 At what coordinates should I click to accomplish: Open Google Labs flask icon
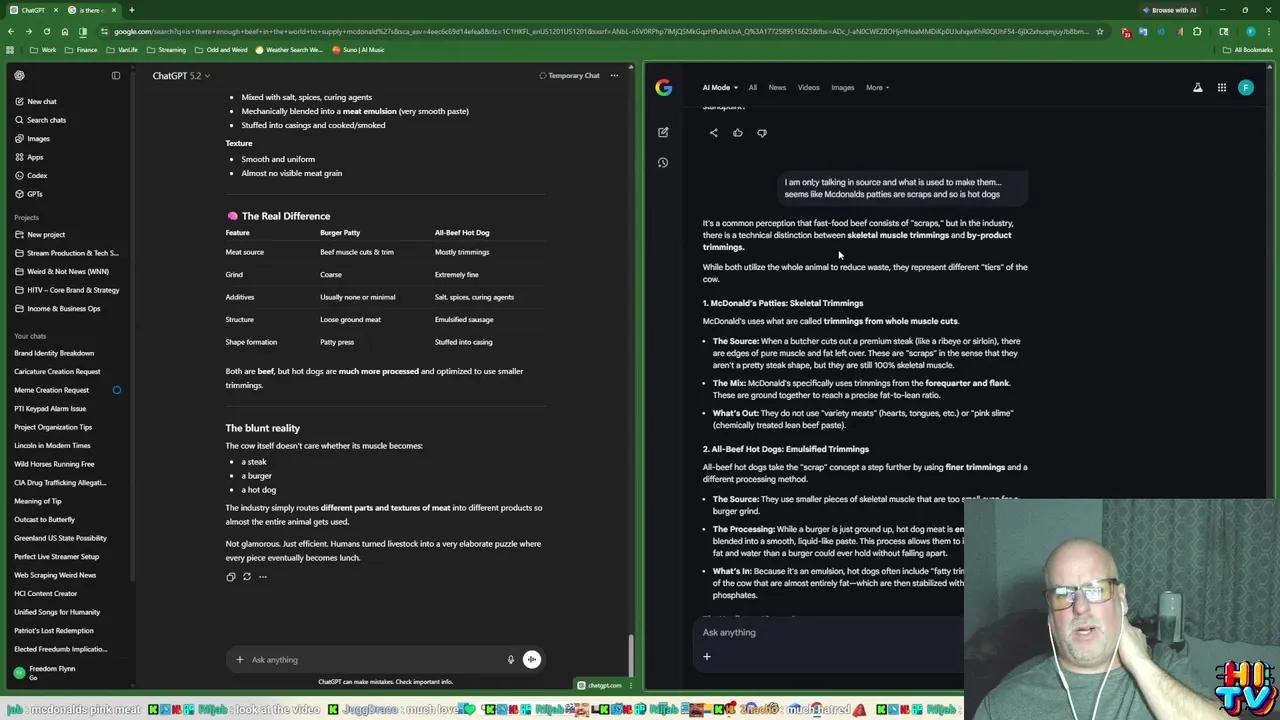(x=1197, y=87)
